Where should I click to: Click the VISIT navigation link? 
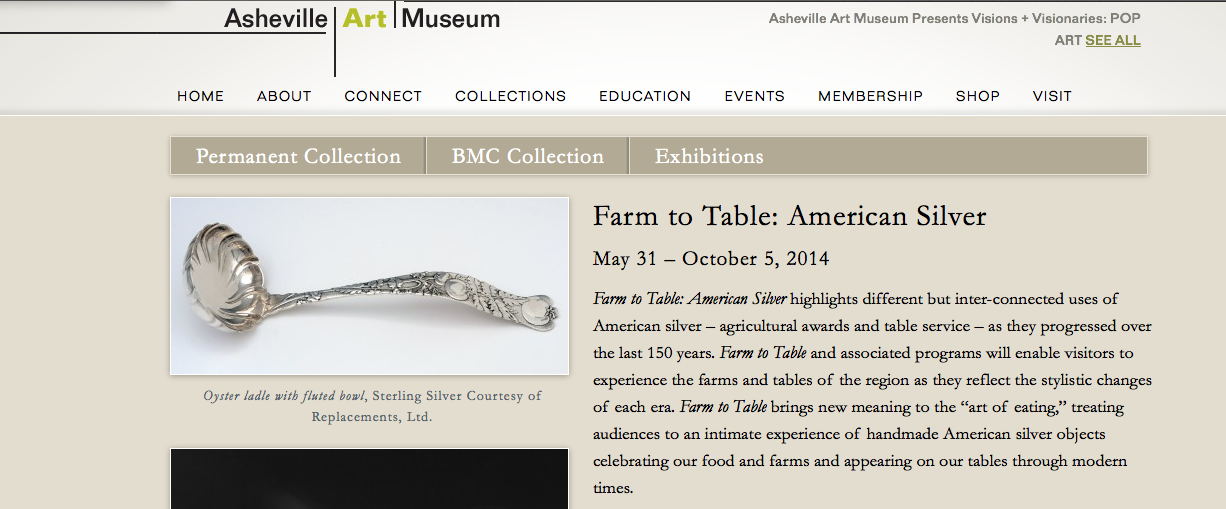tap(1052, 96)
